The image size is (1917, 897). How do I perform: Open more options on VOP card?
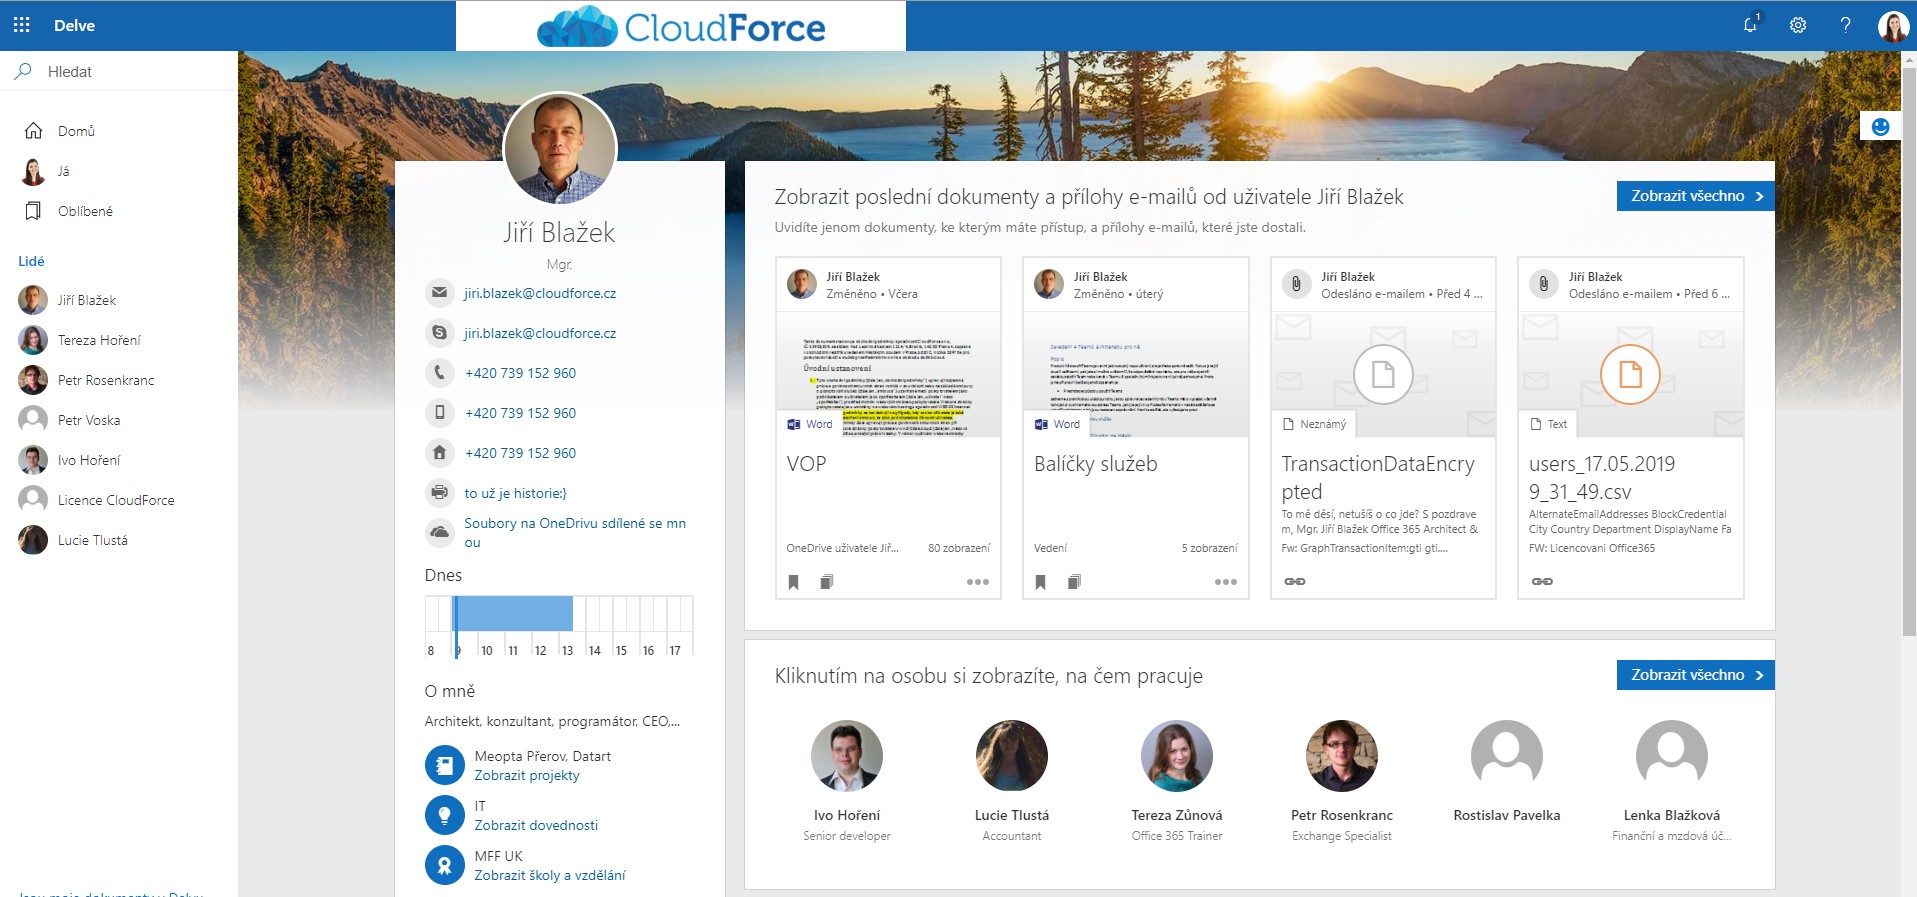click(977, 582)
